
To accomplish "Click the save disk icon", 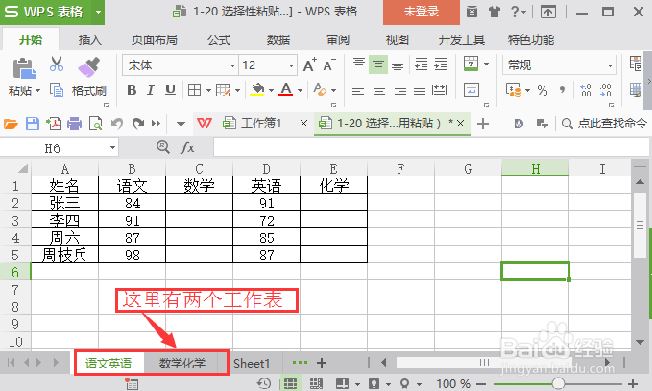I will coord(32,124).
